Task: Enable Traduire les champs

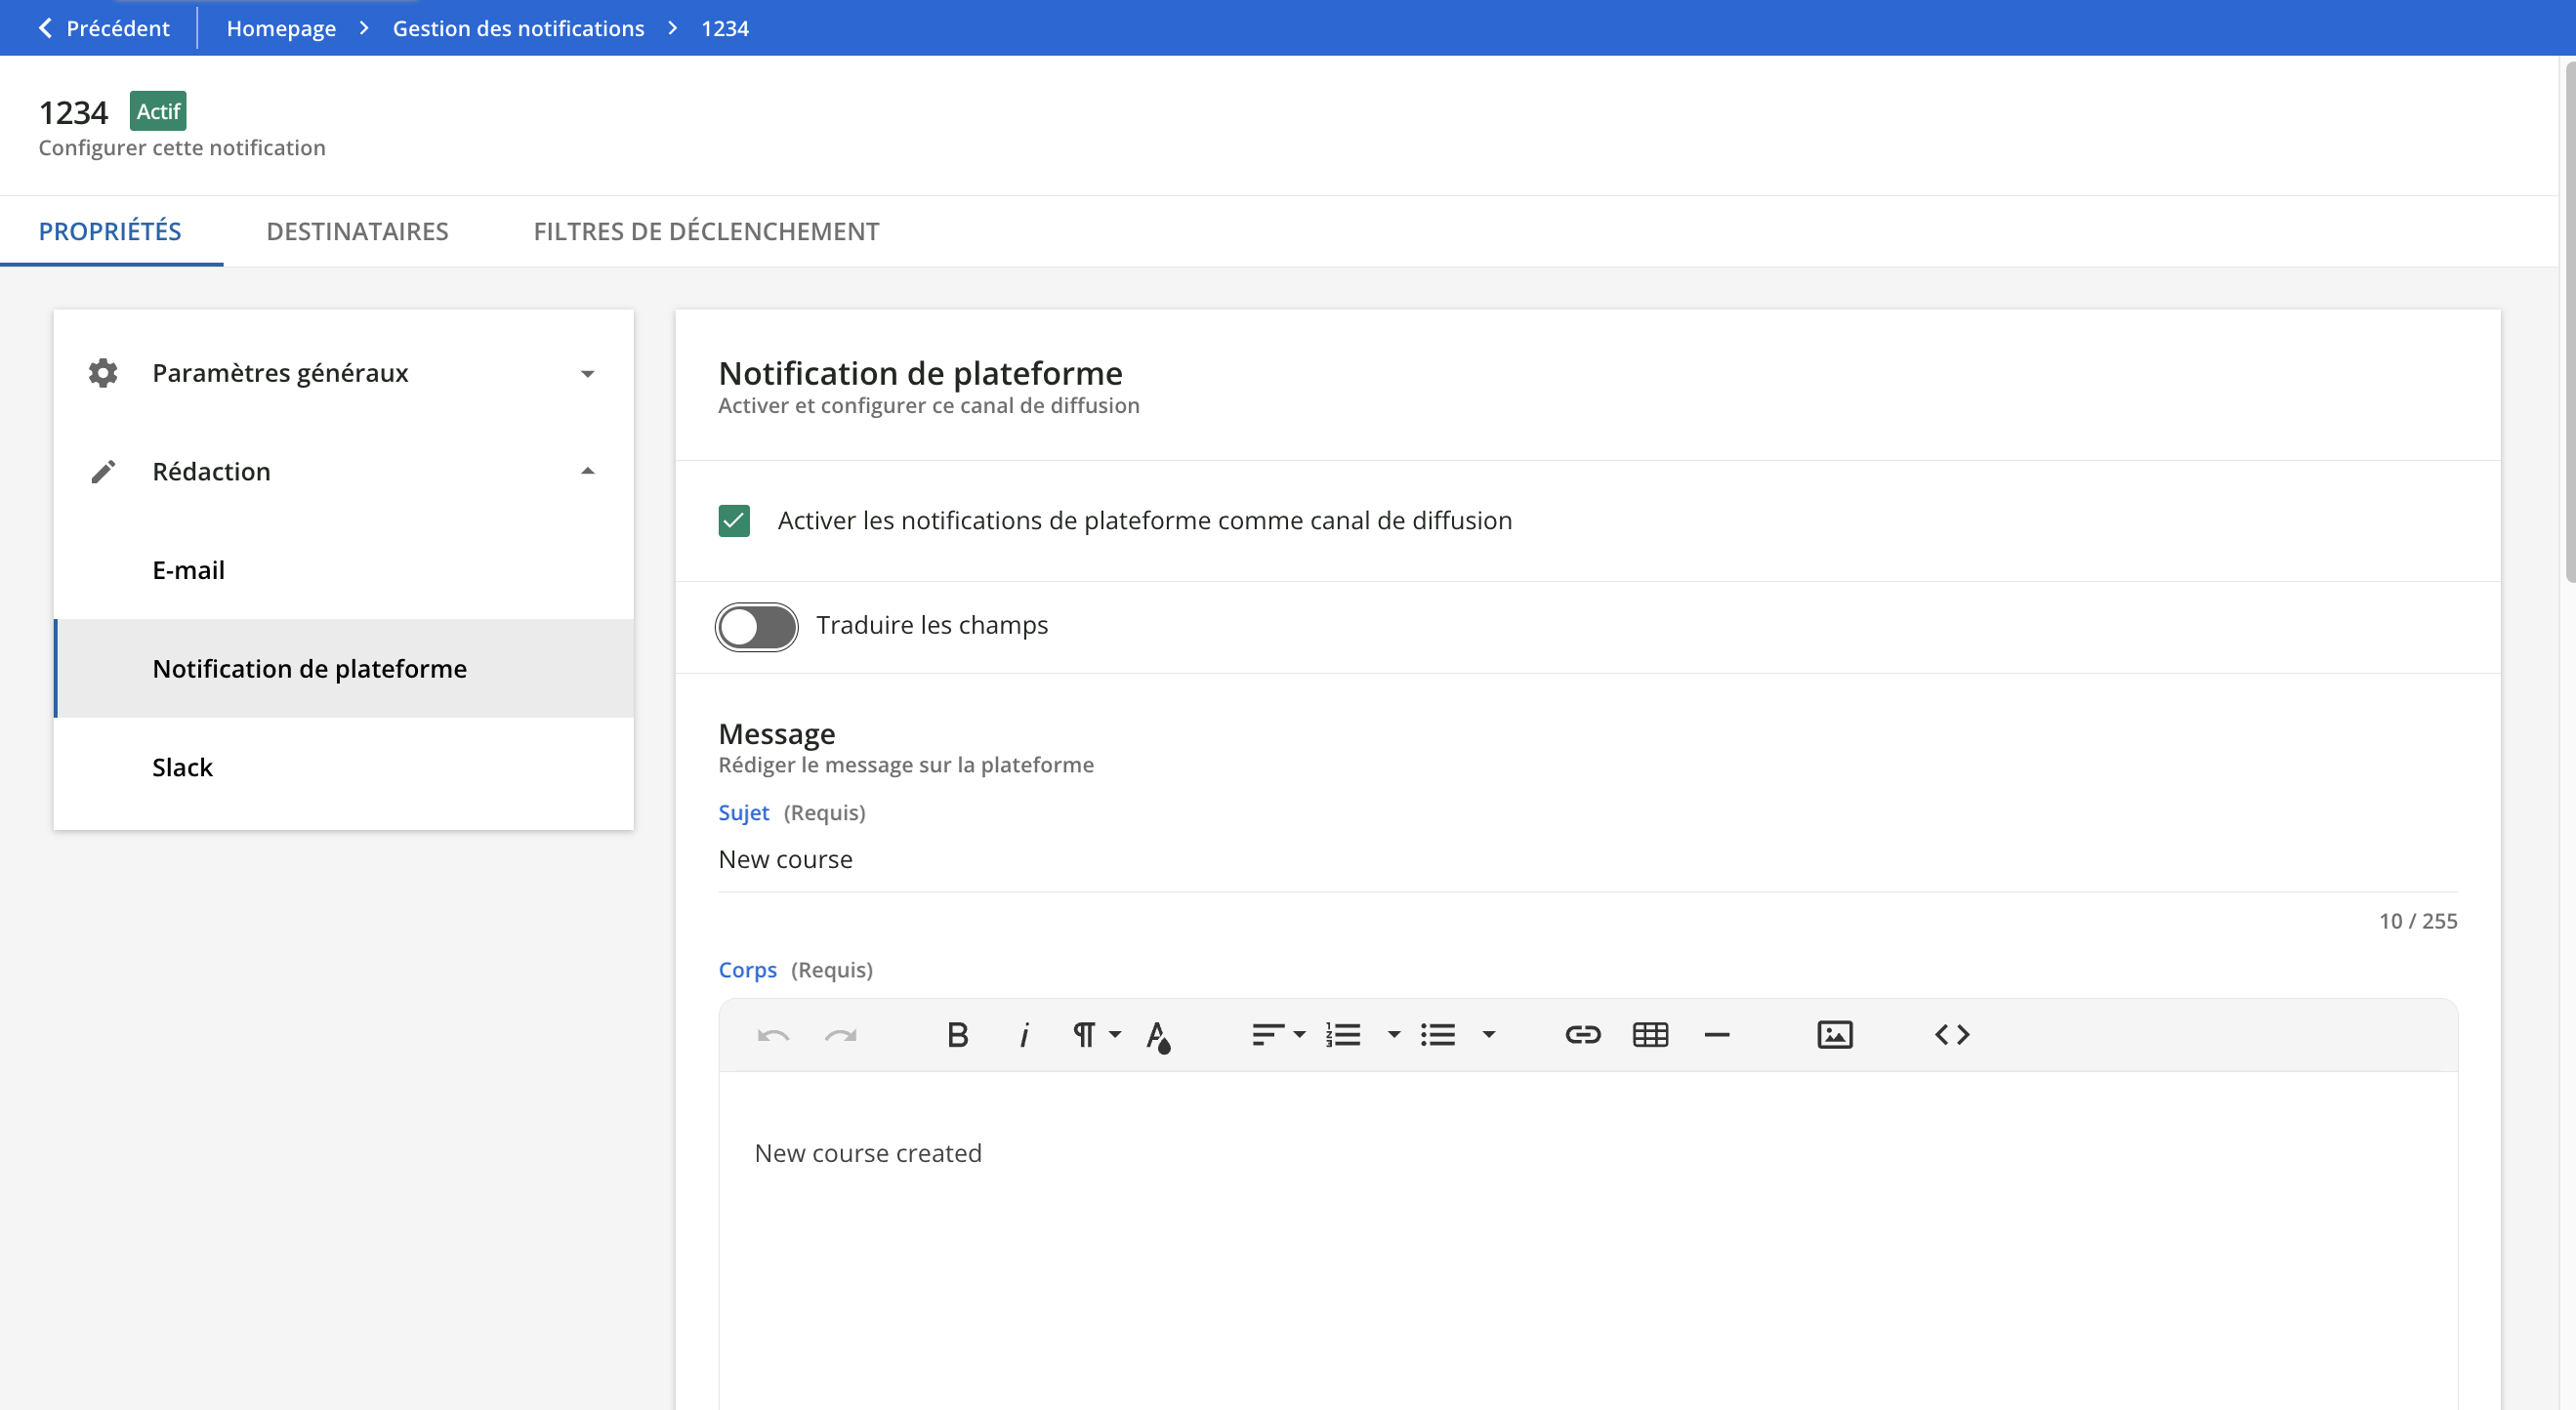Action: click(x=756, y=627)
